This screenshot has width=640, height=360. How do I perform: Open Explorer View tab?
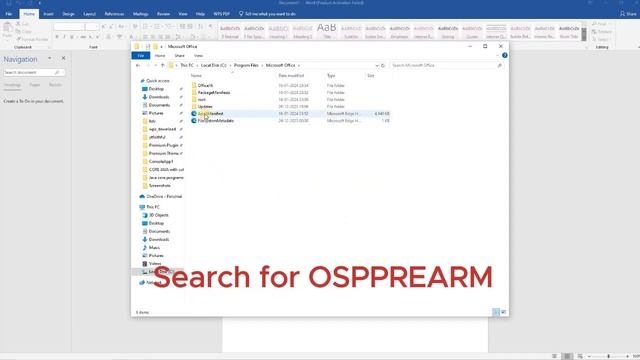tap(198, 56)
